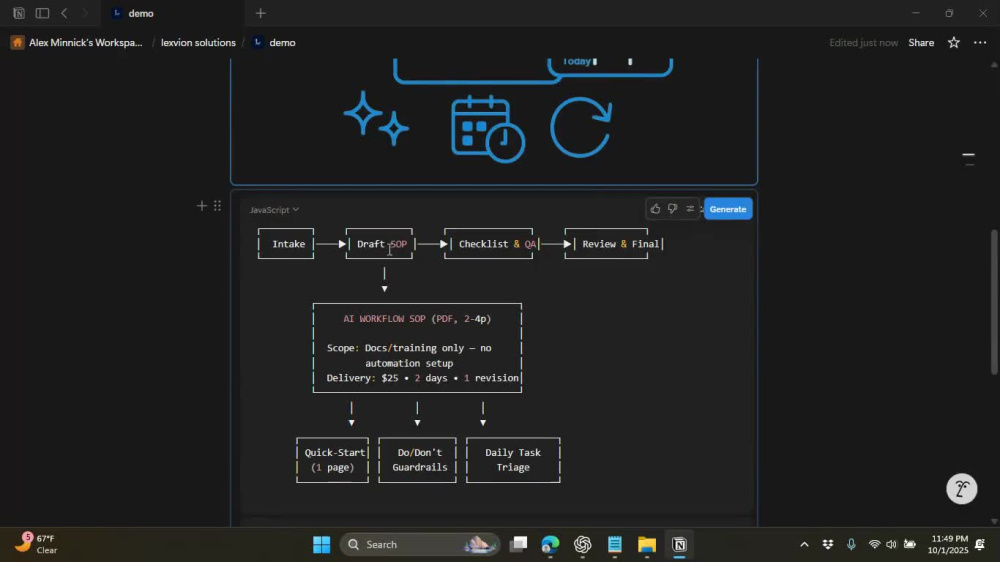1000x562 pixels.
Task: Open the Notepad app in the taskbar
Action: 614,544
